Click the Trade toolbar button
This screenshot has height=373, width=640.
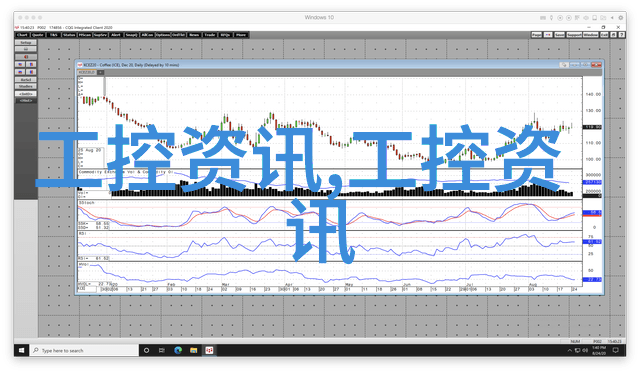coord(210,35)
